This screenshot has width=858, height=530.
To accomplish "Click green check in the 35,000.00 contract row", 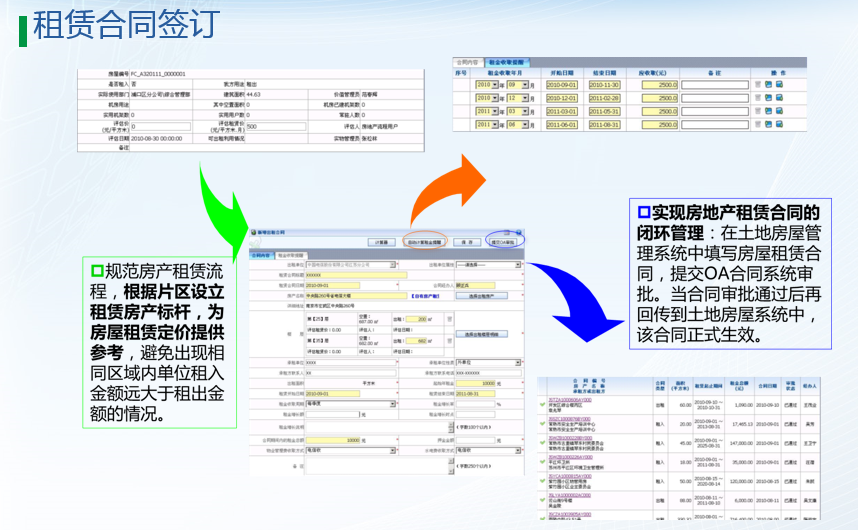I will click(542, 462).
